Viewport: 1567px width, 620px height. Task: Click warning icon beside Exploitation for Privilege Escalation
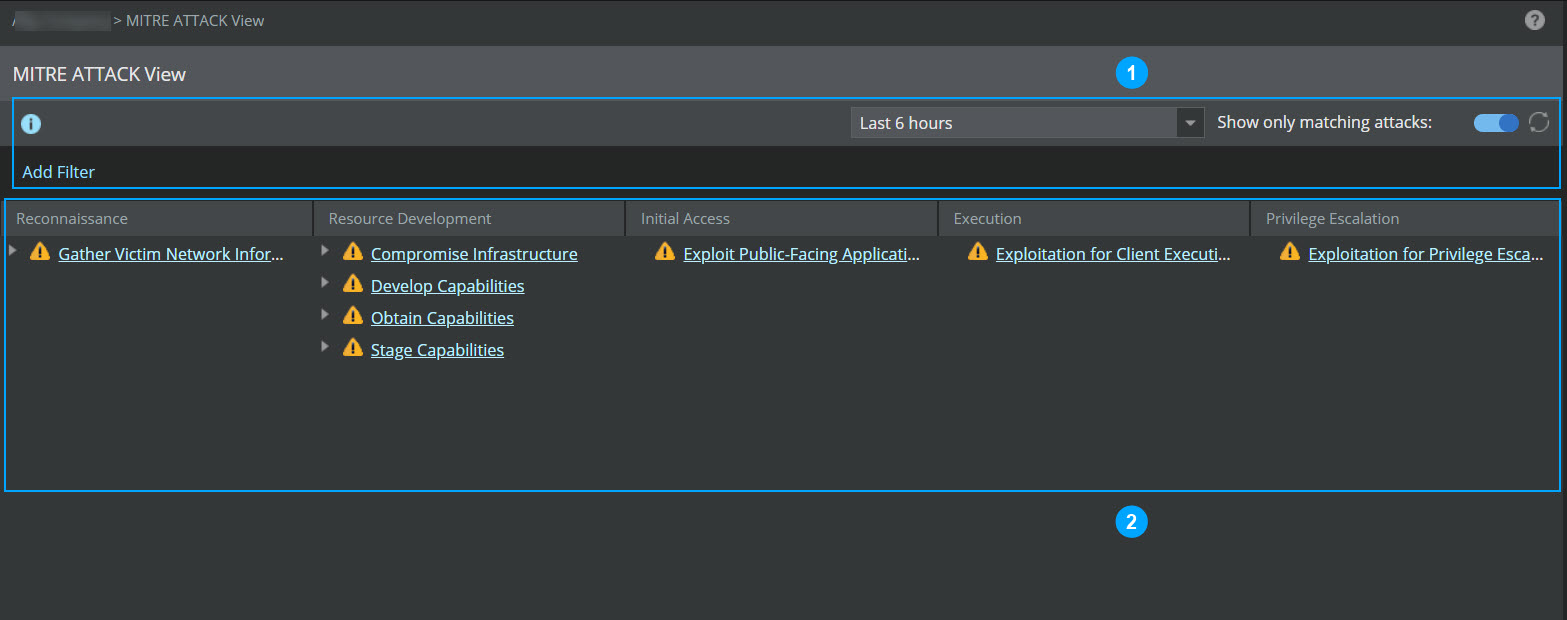(x=1290, y=252)
